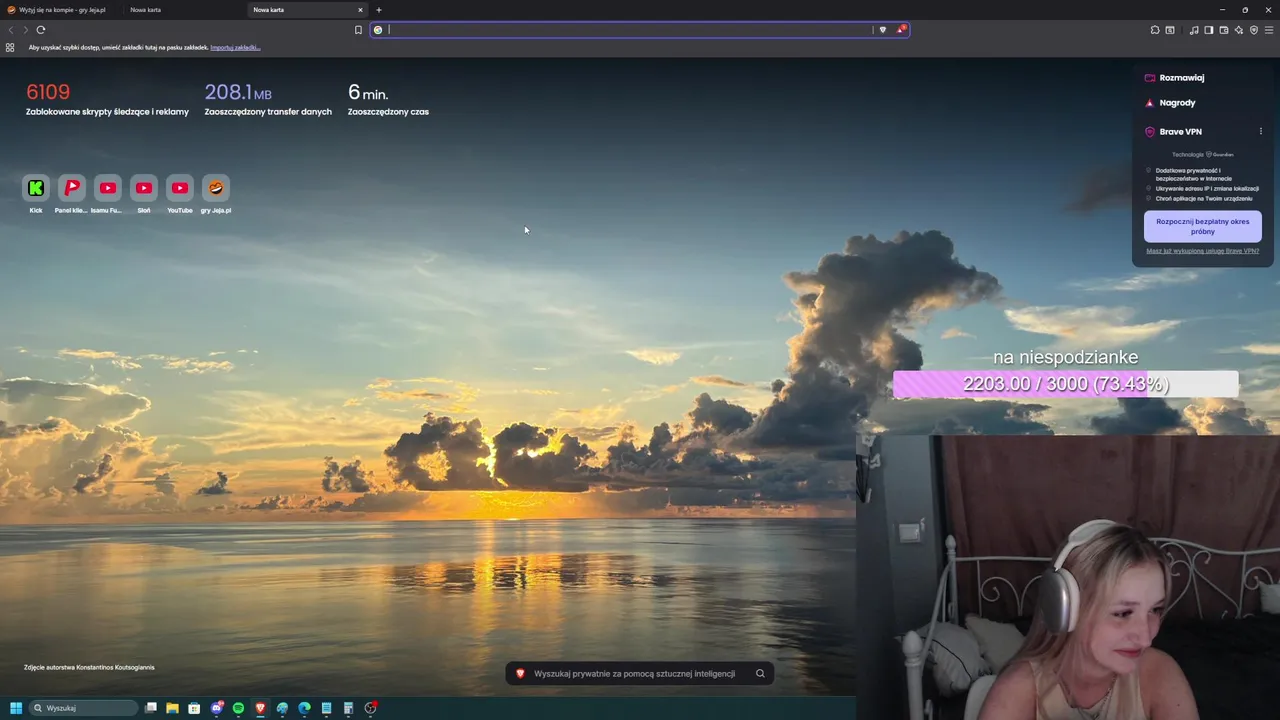The width and height of the screenshot is (1280, 720).
Task: Open Spotify from the taskbar
Action: point(238,708)
